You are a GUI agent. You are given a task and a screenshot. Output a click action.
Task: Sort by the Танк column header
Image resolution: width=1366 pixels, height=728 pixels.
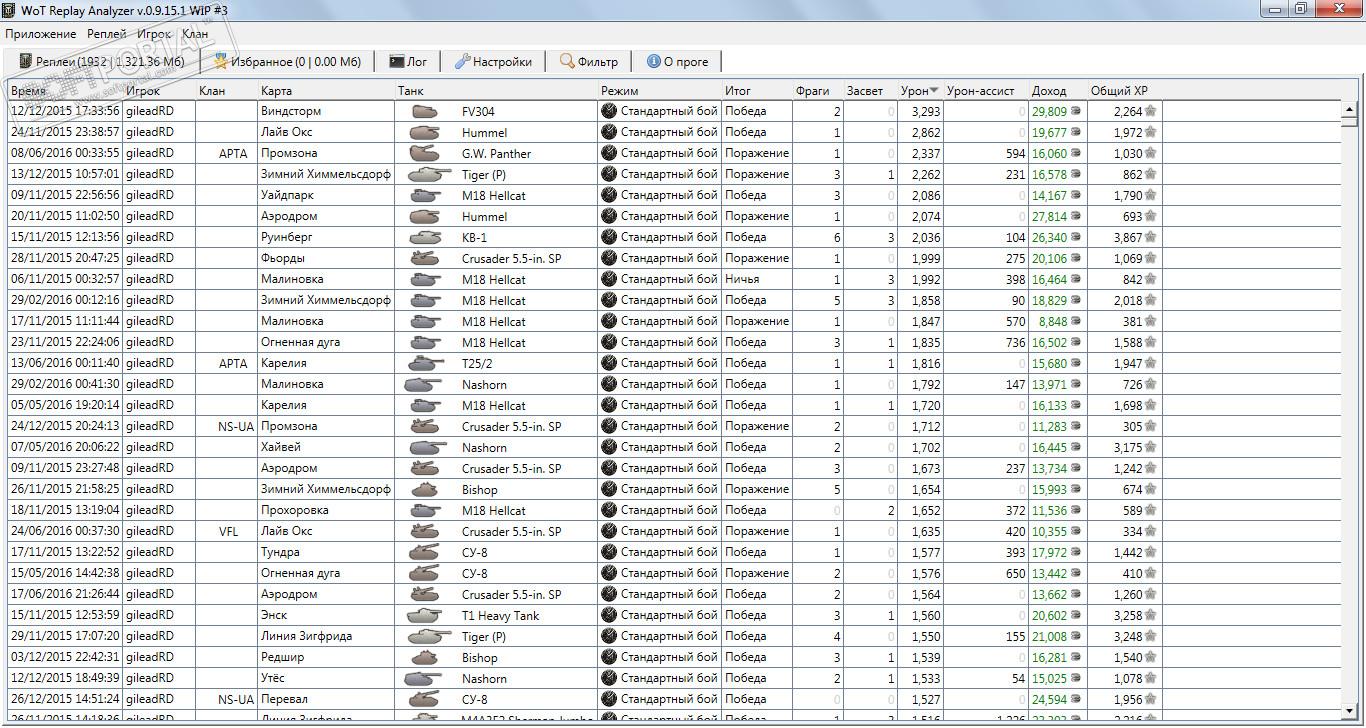[496, 91]
